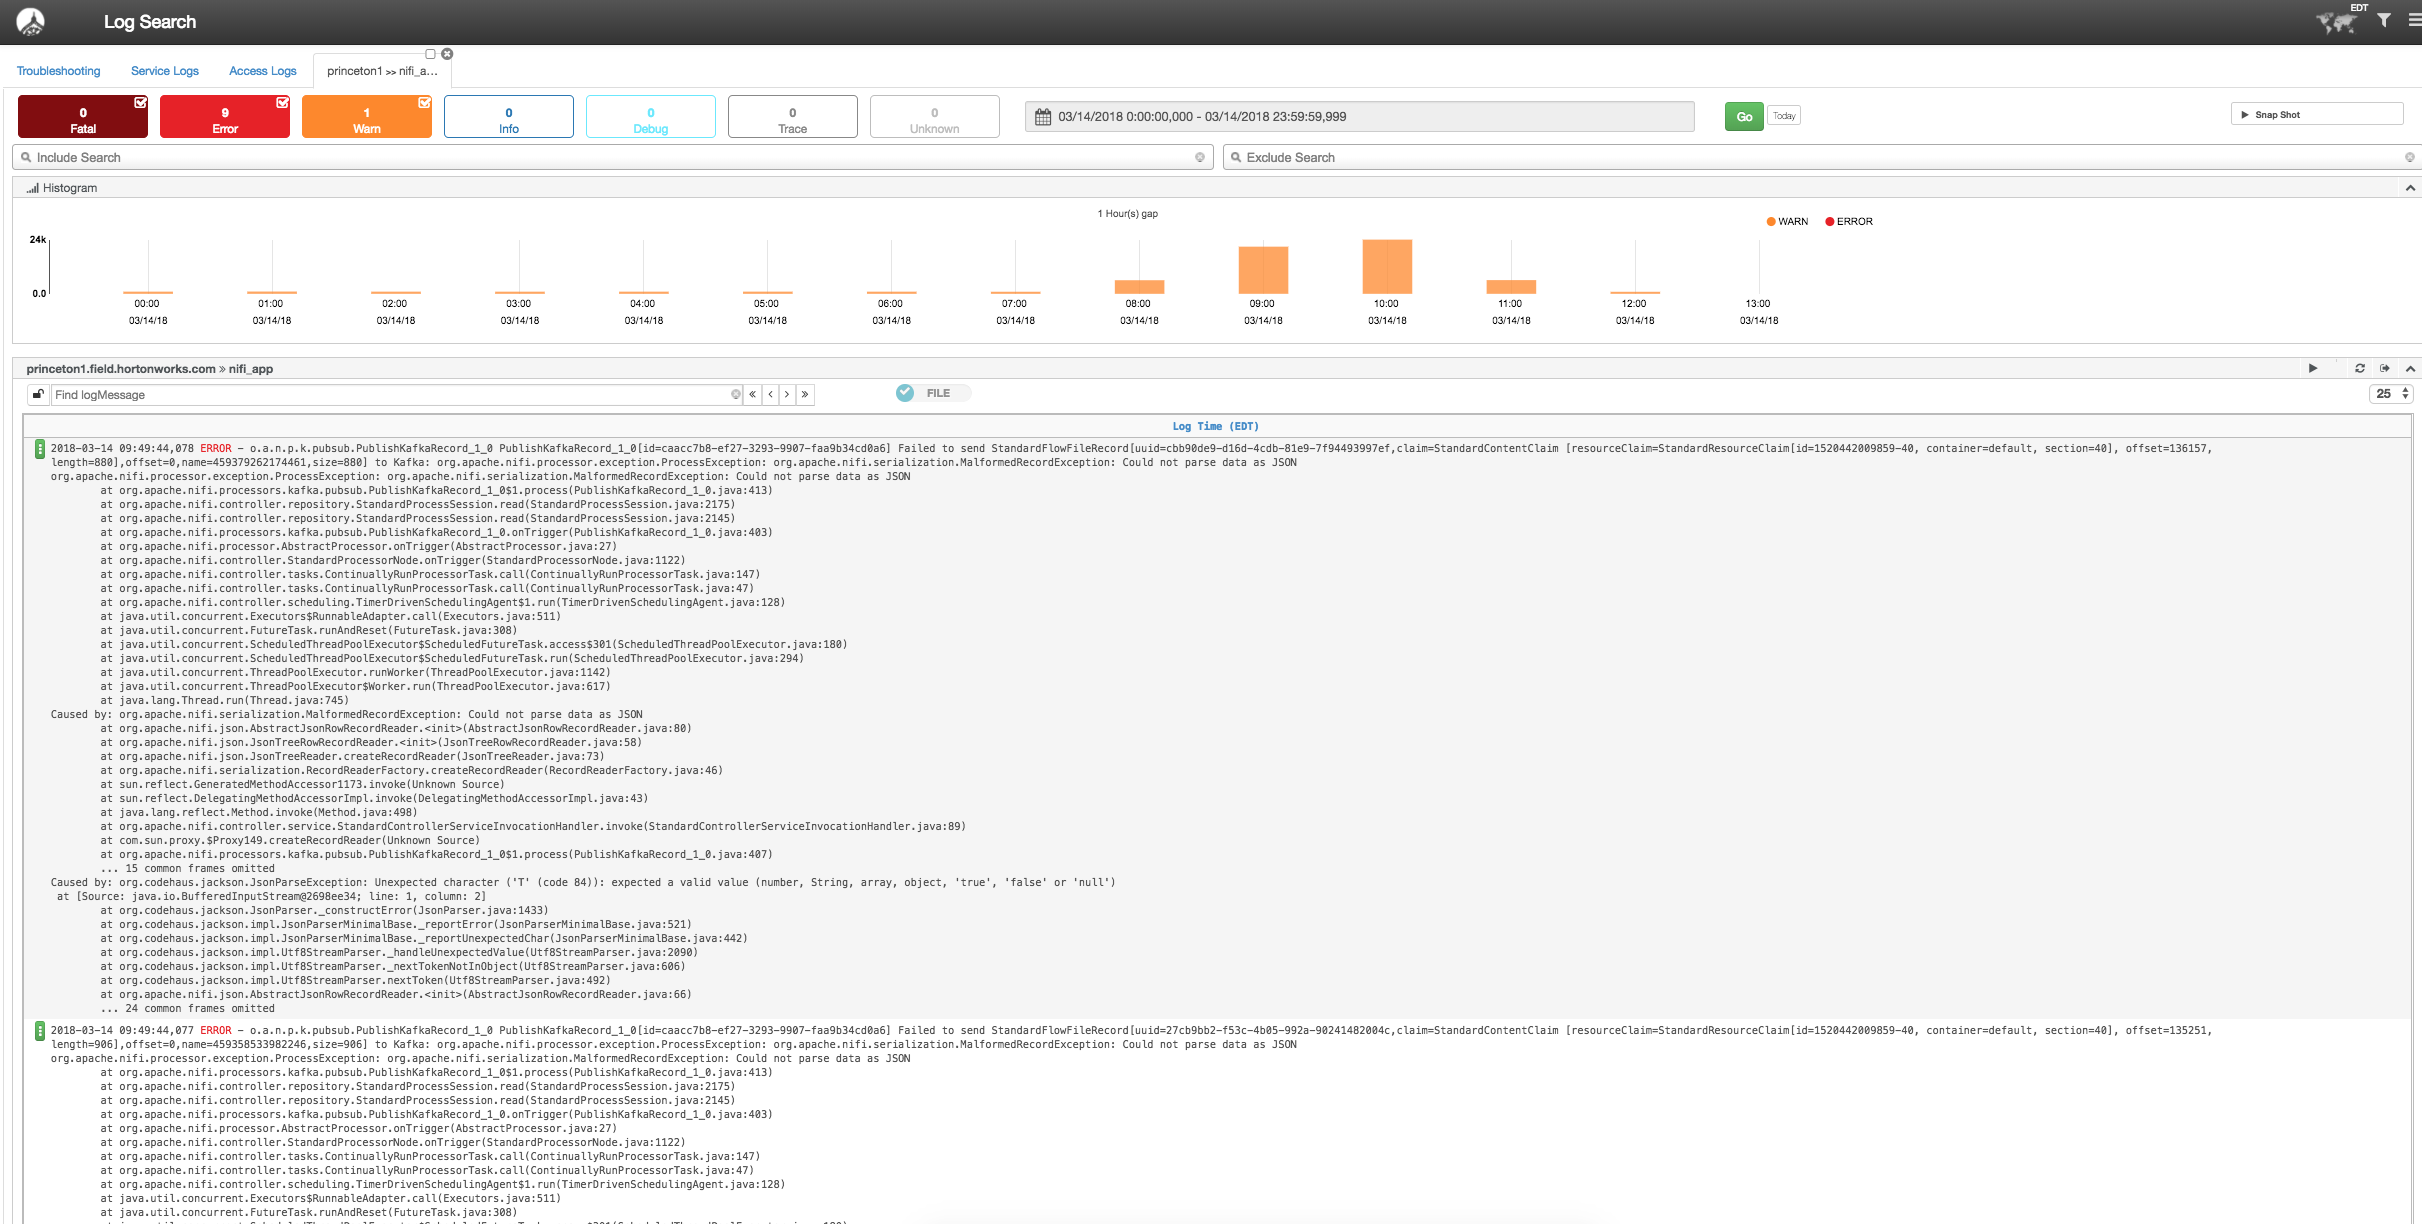Screen dimensions: 2422x1224
Task: Toggle the Fatal level checkbox
Action: click(x=140, y=102)
